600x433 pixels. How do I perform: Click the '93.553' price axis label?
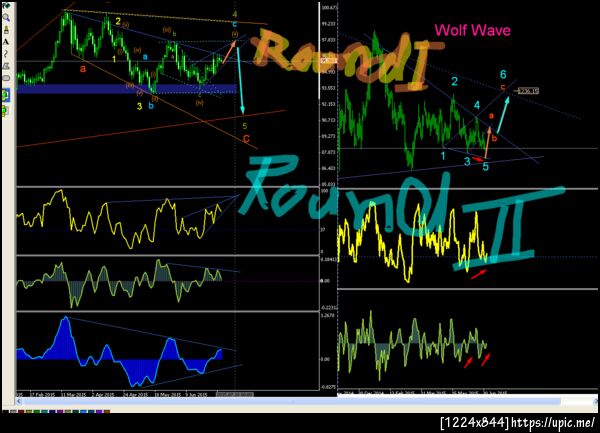click(329, 88)
